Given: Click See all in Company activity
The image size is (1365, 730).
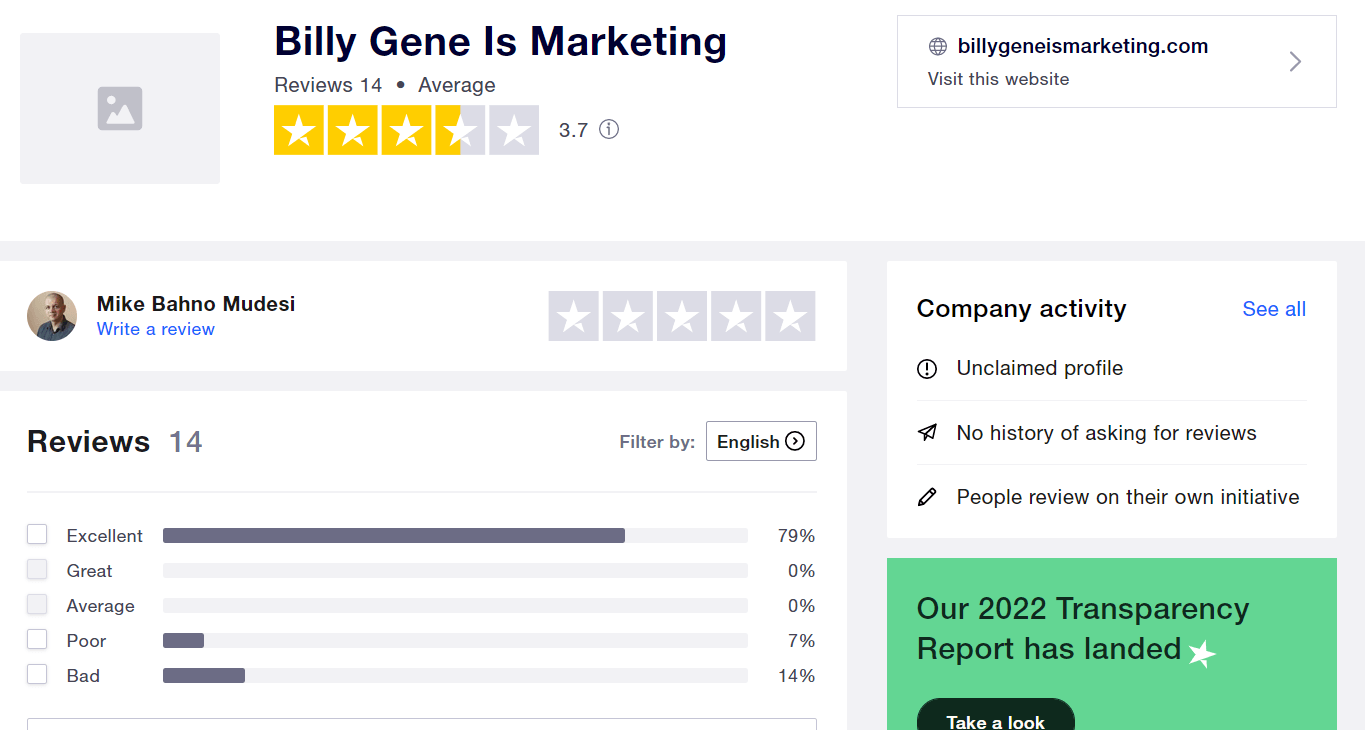Looking at the screenshot, I should click(x=1274, y=309).
